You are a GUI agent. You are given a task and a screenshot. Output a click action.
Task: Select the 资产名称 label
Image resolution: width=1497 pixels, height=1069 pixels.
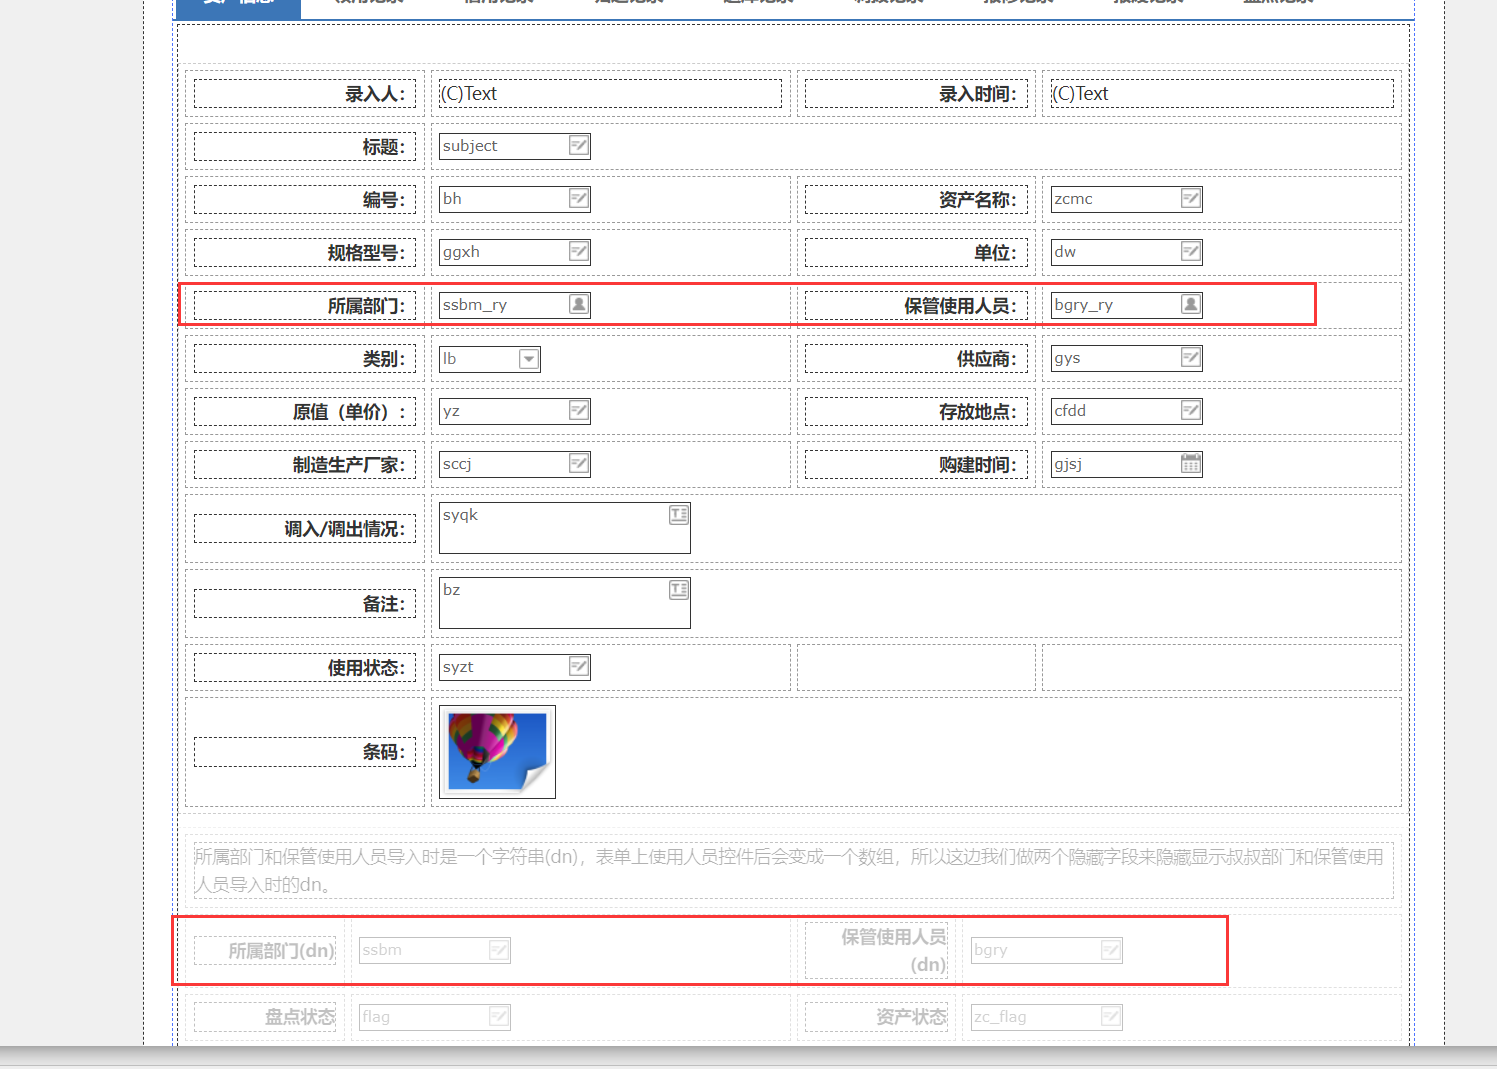point(916,200)
